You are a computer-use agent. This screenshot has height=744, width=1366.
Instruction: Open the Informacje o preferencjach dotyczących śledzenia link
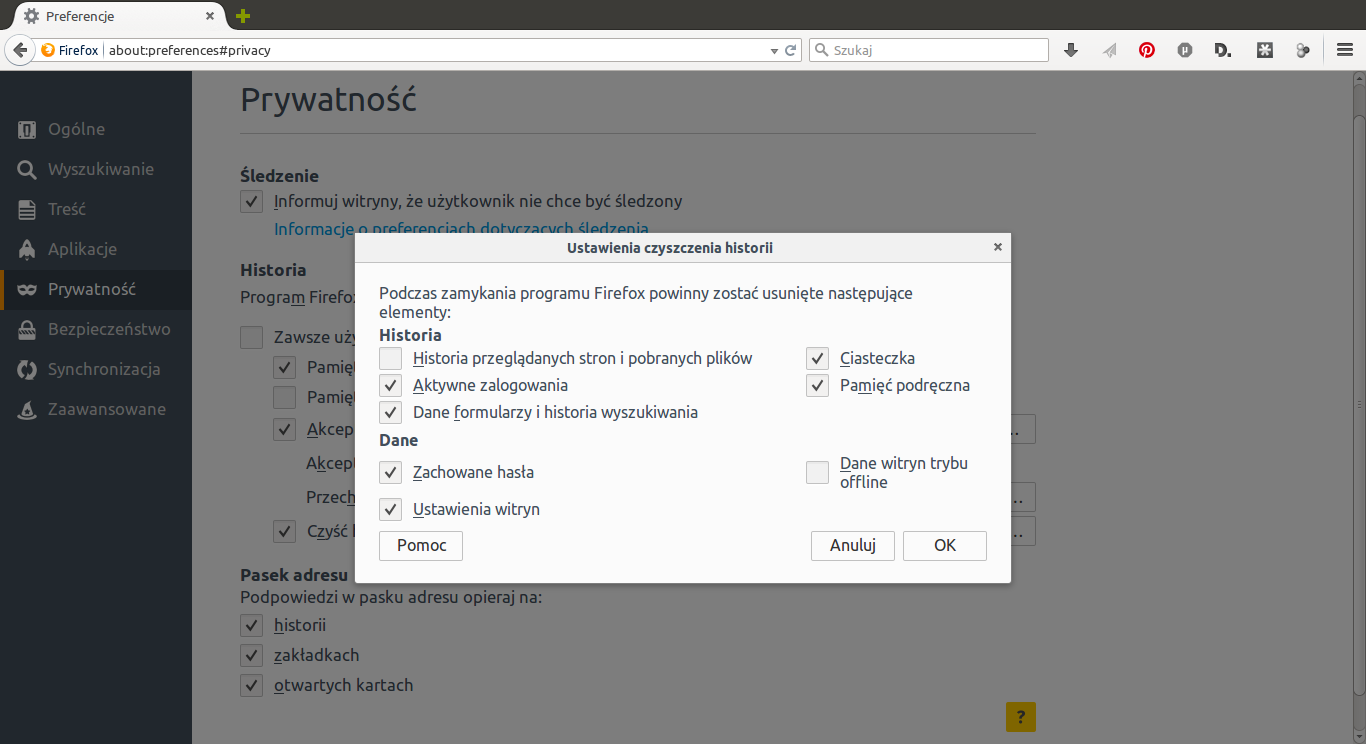(461, 229)
